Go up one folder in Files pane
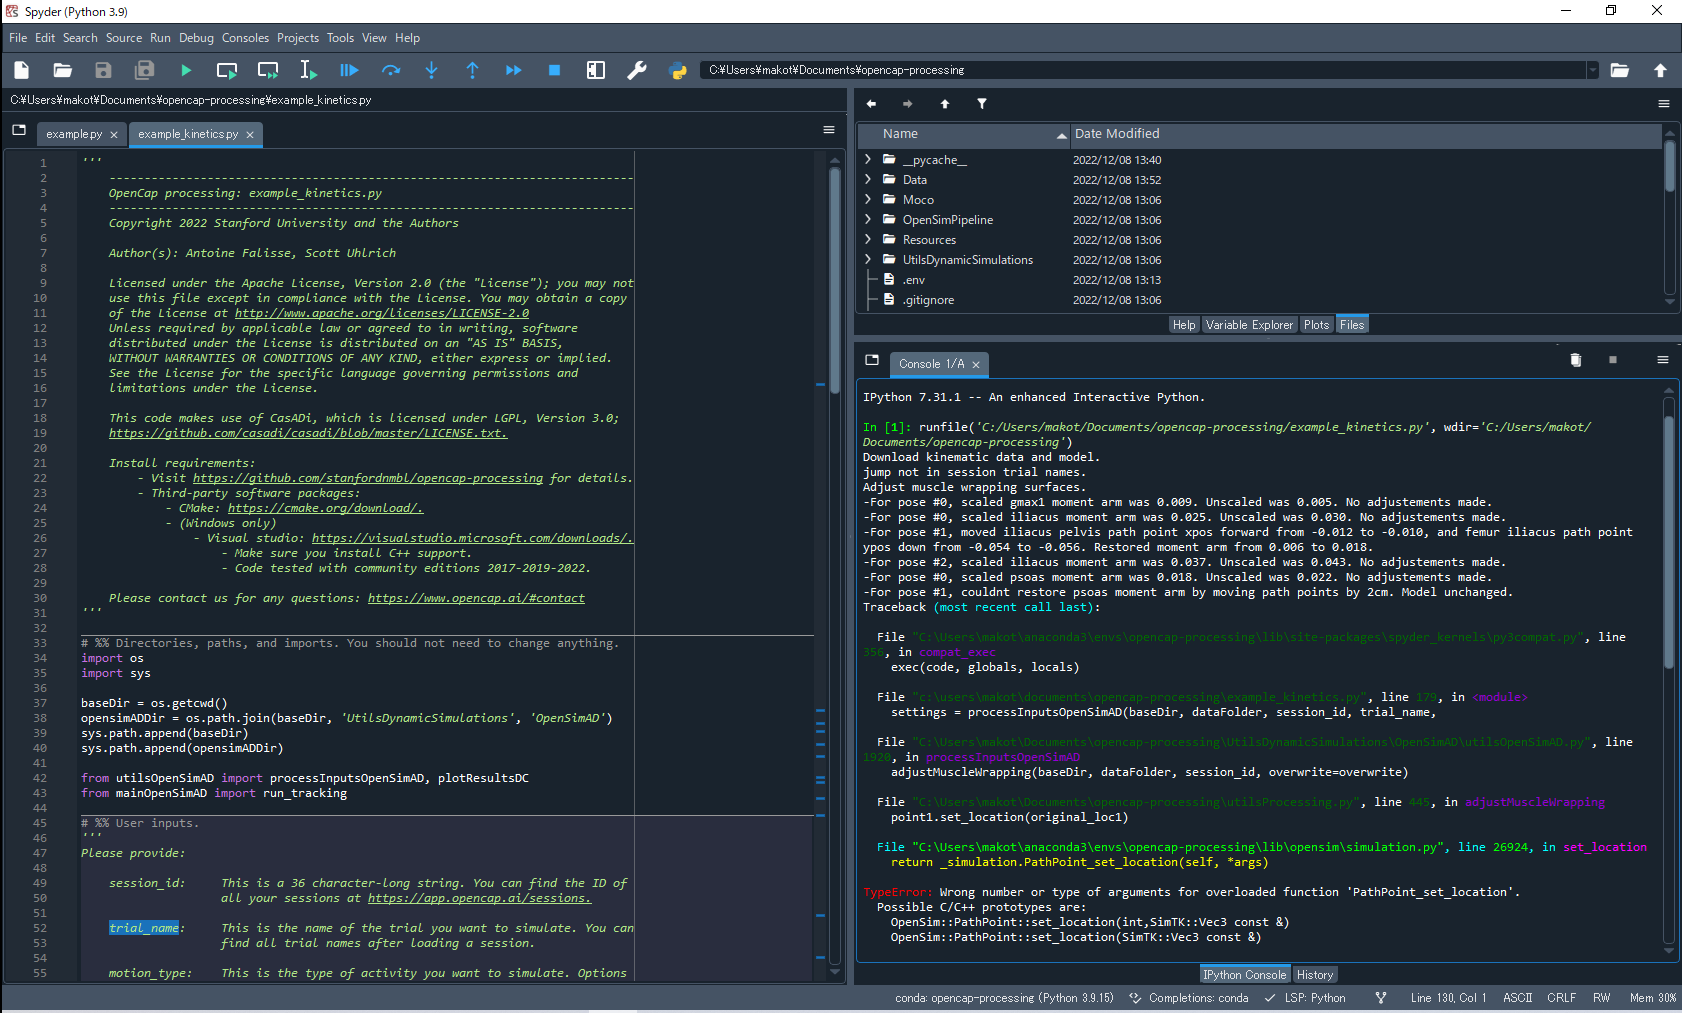Viewport: 1682px width, 1013px height. click(945, 104)
